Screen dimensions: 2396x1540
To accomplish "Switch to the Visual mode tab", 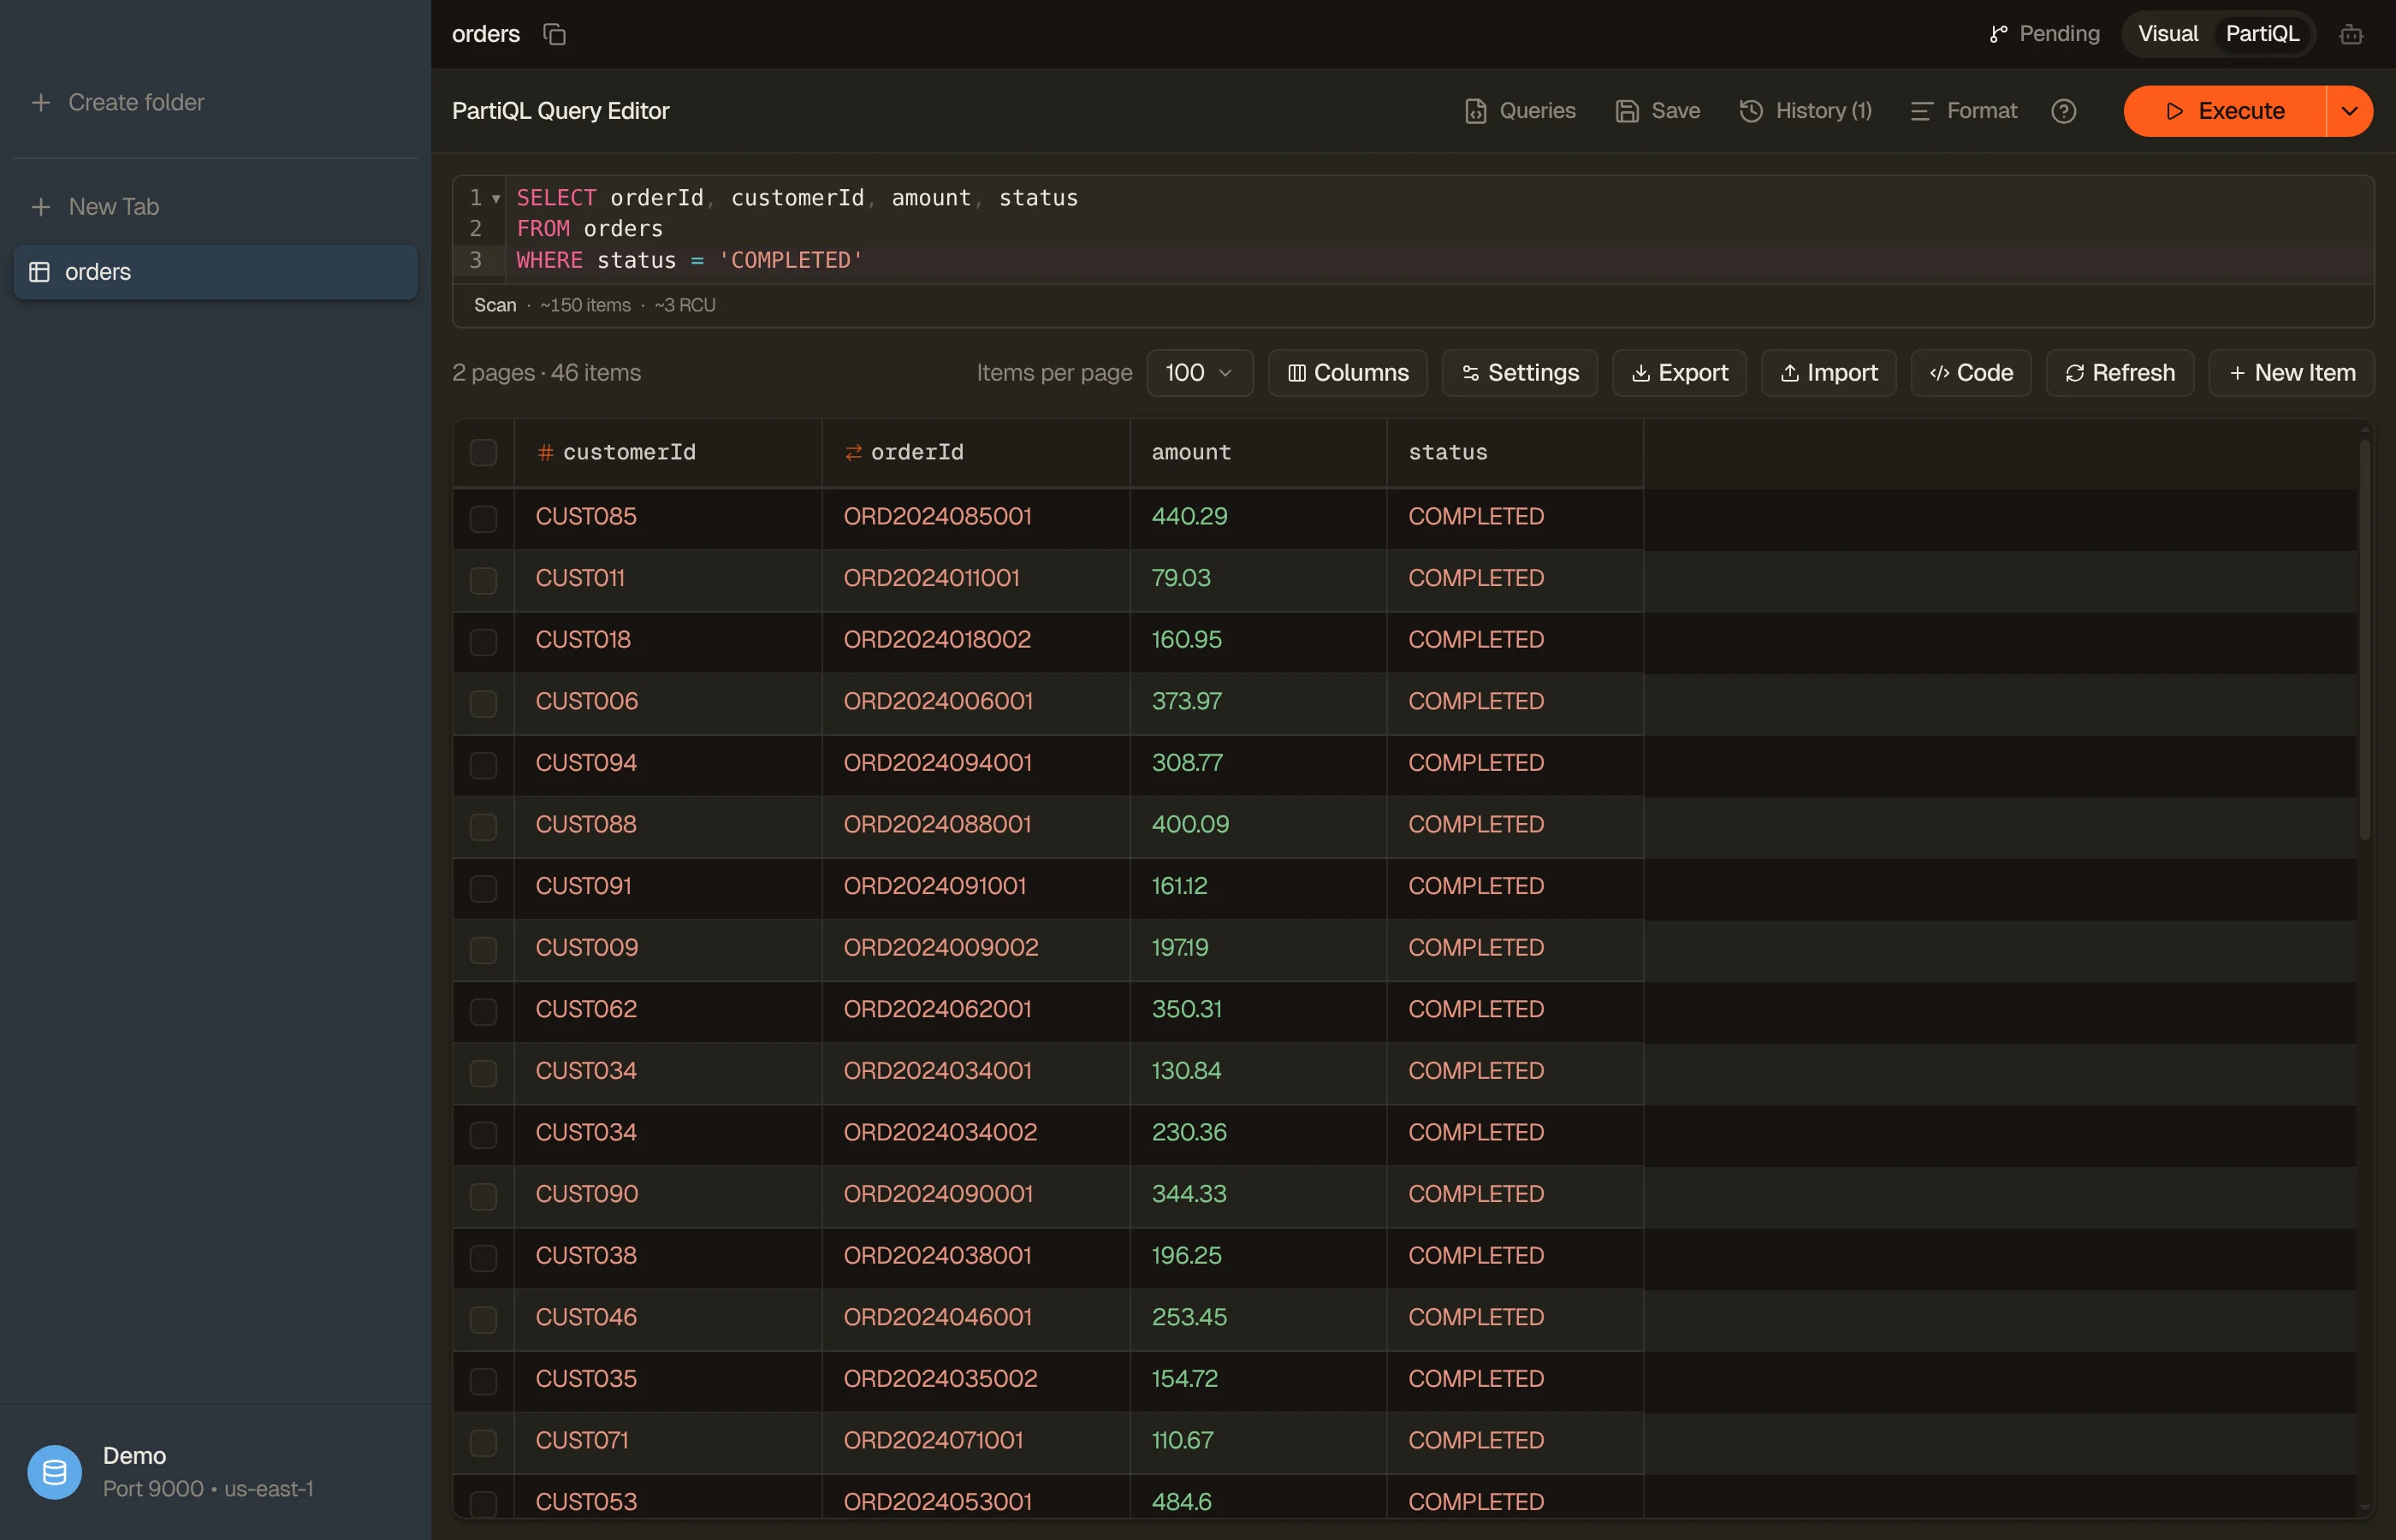I will 2167,34.
